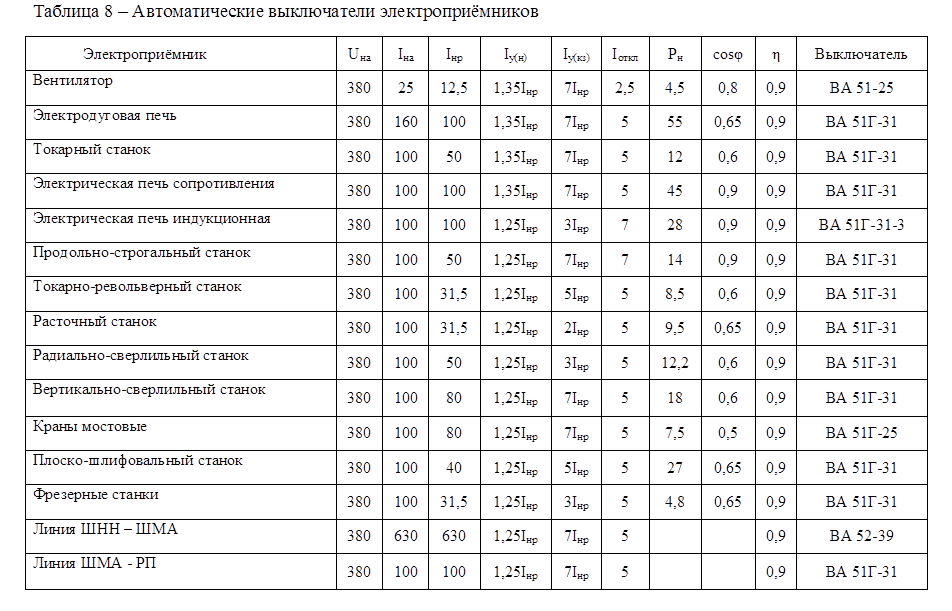Click the «Токарный станок» row label
The width and height of the screenshot is (952, 611).
tap(92, 149)
